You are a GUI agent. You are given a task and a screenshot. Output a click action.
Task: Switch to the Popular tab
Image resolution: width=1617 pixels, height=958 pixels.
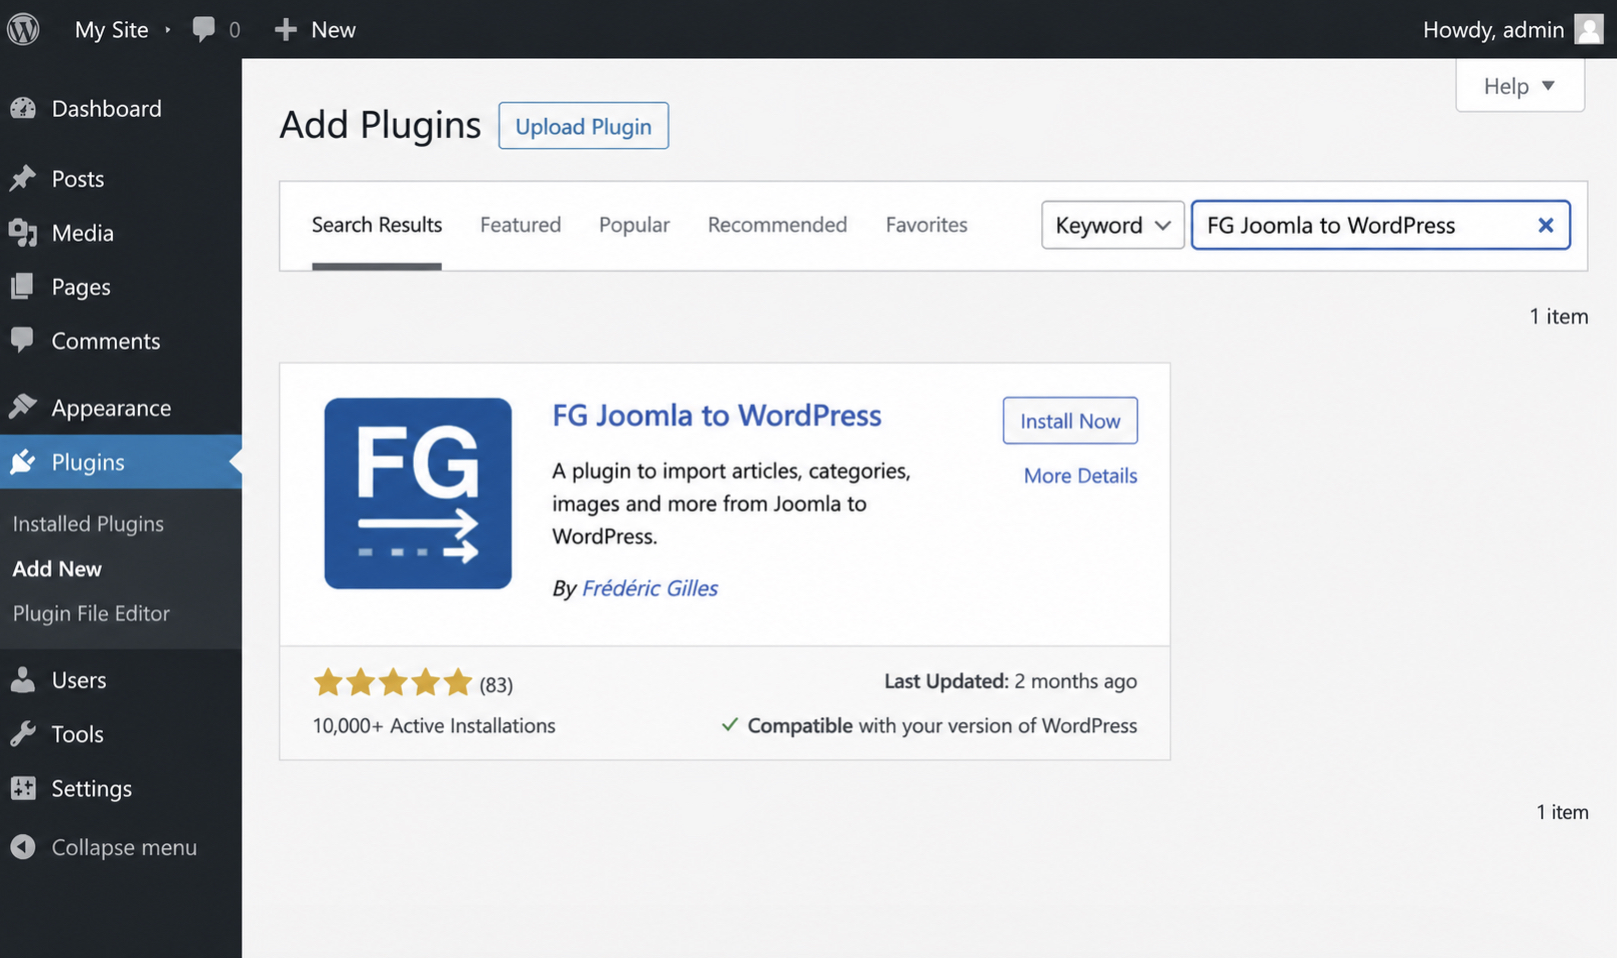[x=634, y=225]
